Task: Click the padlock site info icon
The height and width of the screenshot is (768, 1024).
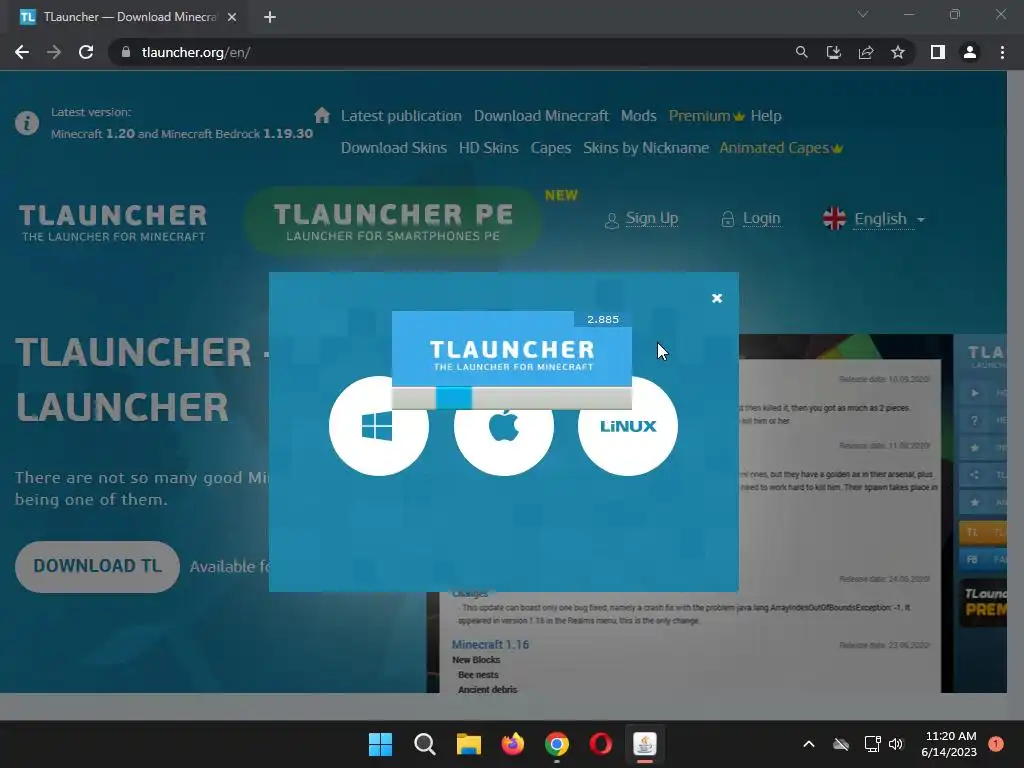Action: tap(126, 52)
